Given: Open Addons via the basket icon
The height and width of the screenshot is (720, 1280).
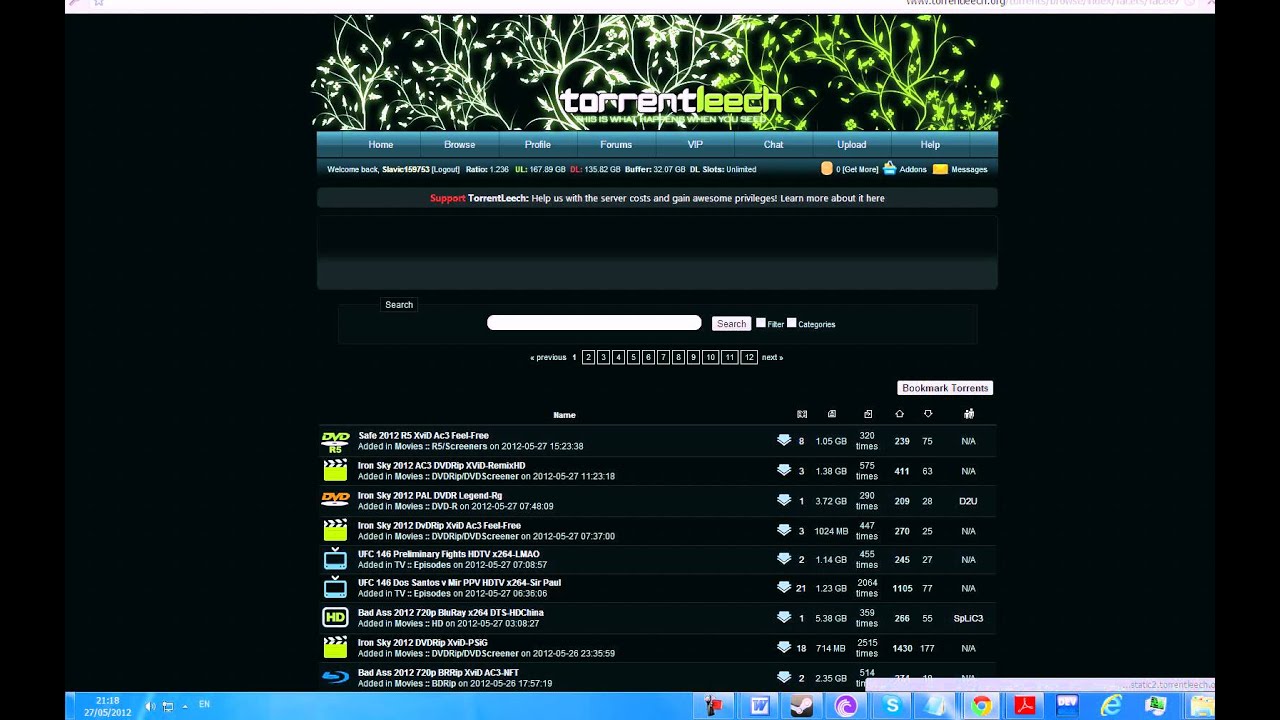Looking at the screenshot, I should tap(889, 169).
